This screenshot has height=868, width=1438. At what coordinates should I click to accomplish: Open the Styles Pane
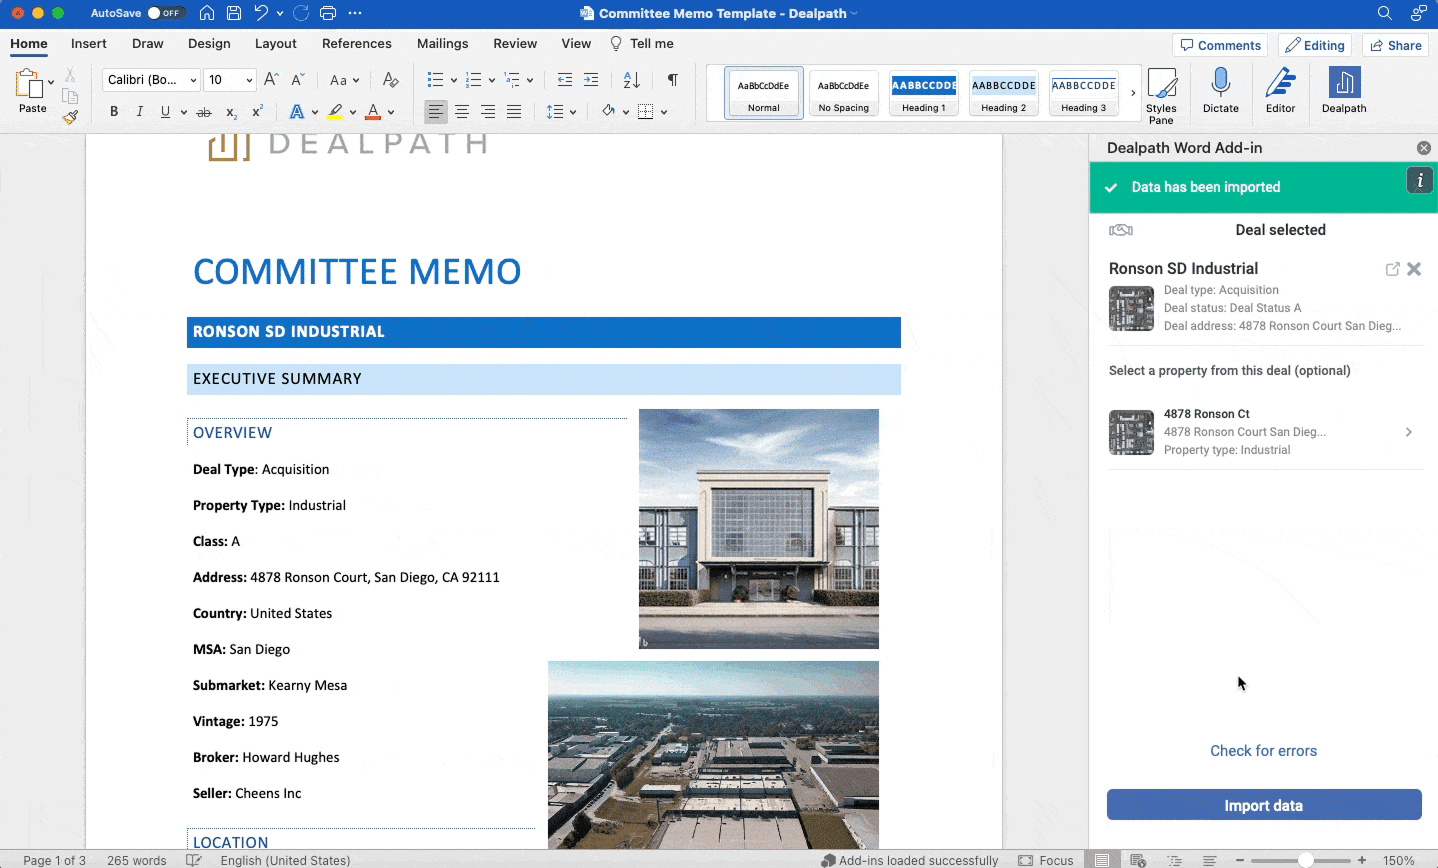[1161, 95]
